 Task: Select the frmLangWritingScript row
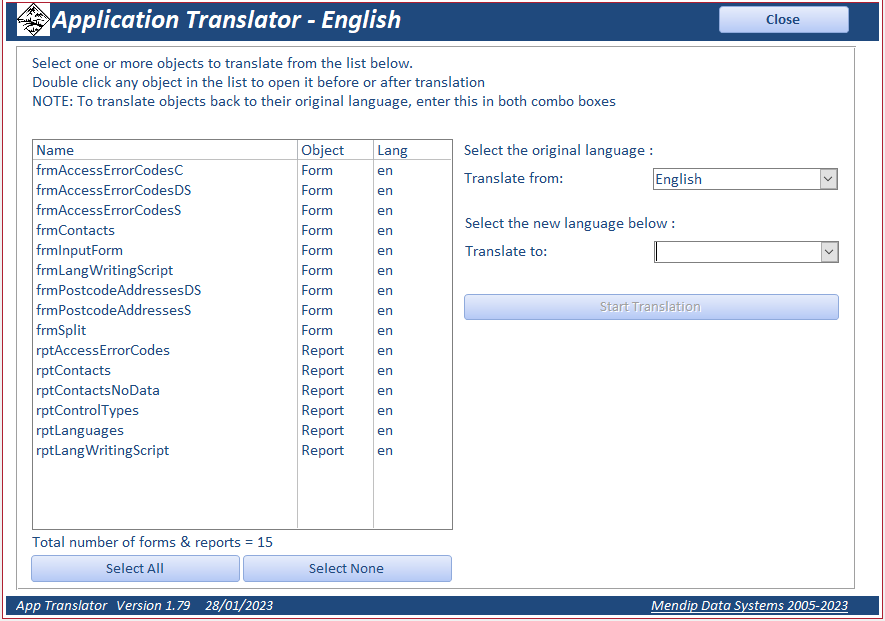point(242,270)
